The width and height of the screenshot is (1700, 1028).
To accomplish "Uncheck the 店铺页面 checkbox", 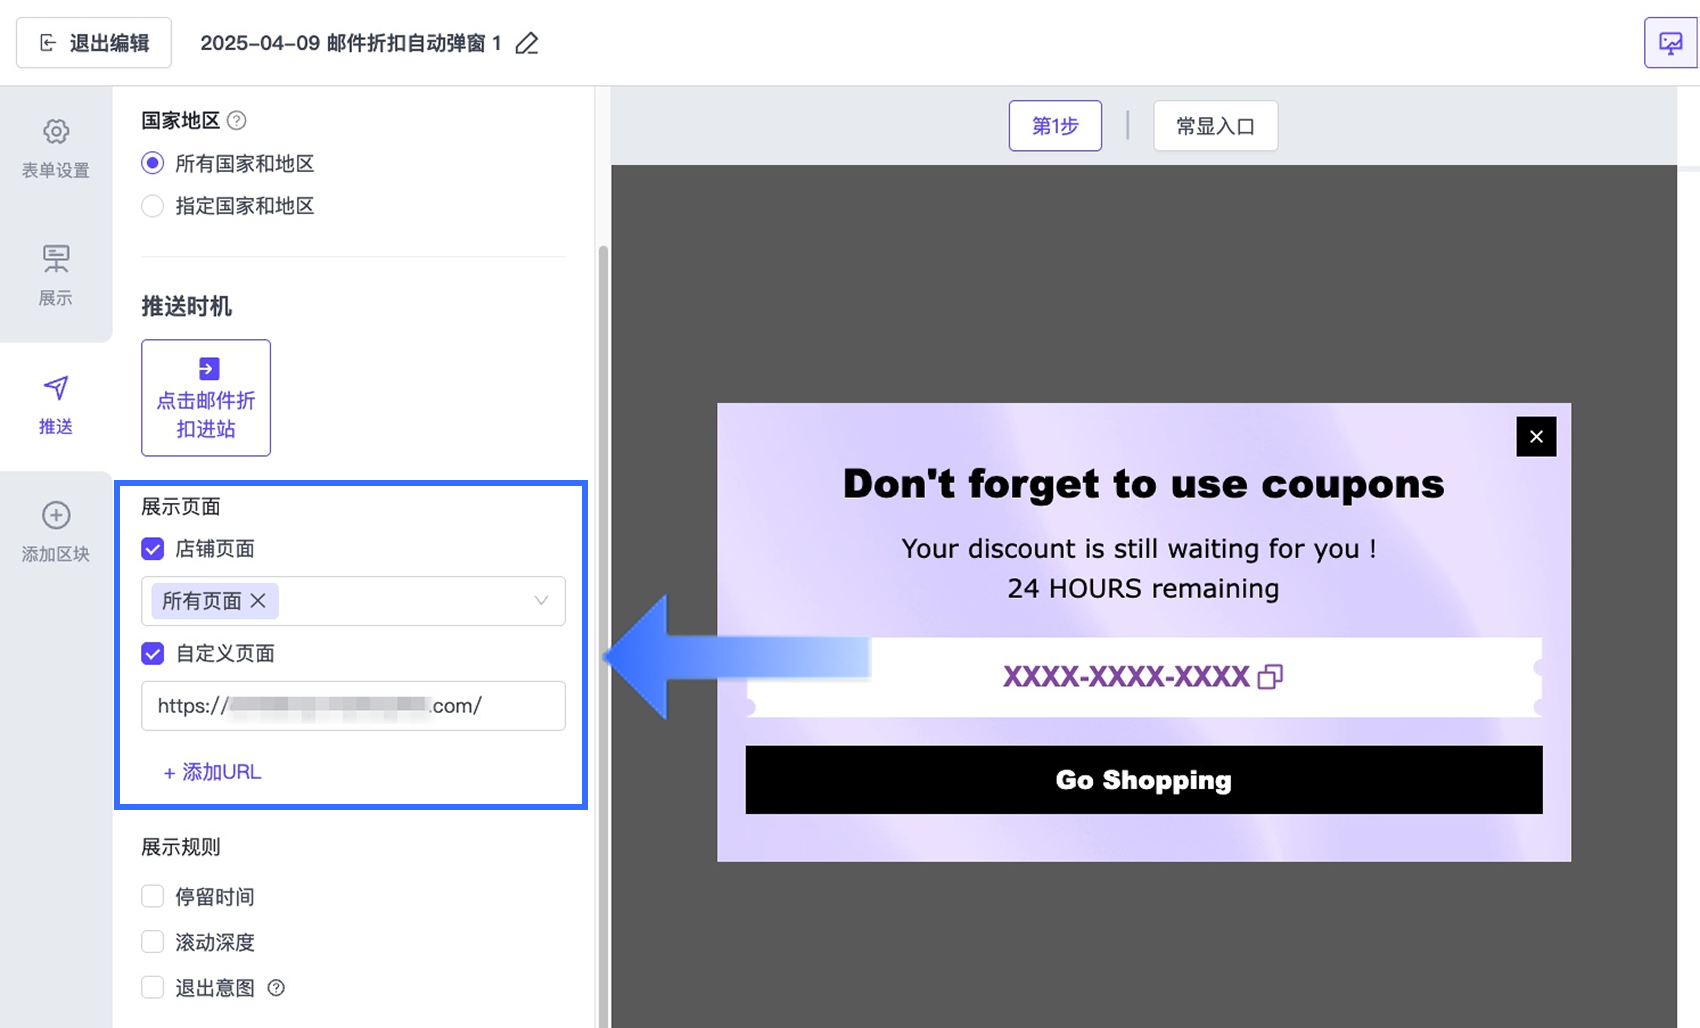I will (x=152, y=549).
